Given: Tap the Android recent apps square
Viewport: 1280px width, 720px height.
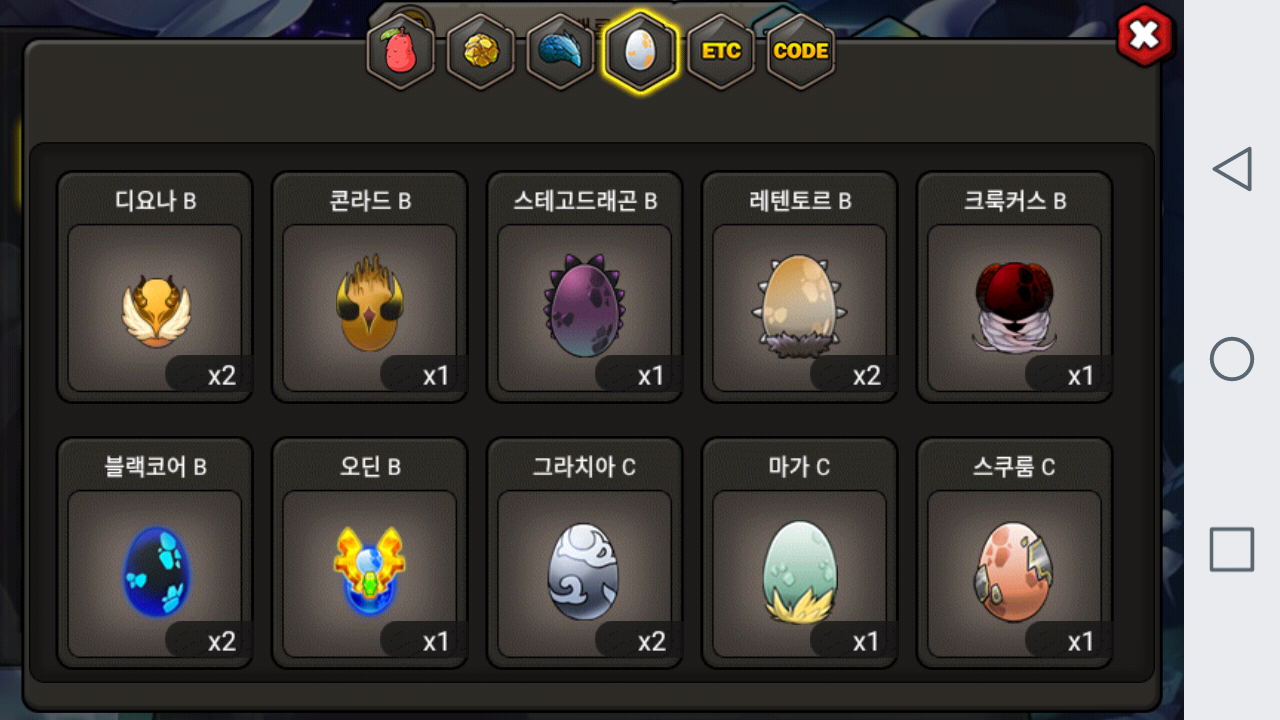Looking at the screenshot, I should (x=1232, y=550).
